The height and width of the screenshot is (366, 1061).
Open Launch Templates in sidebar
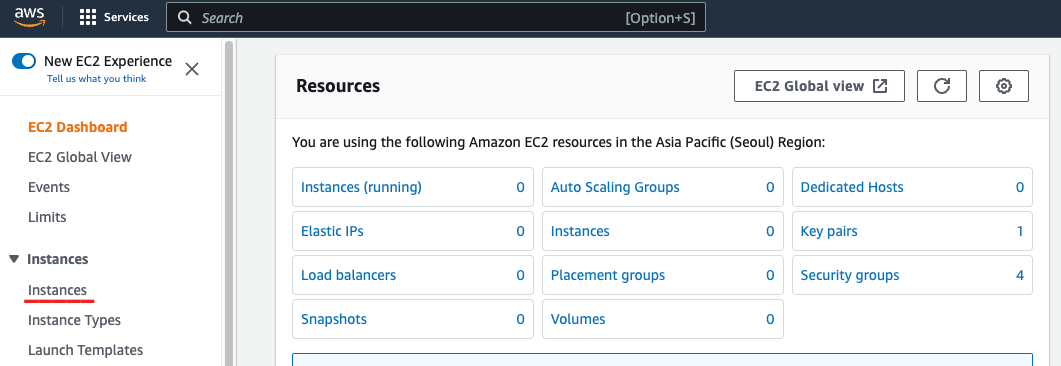point(86,350)
